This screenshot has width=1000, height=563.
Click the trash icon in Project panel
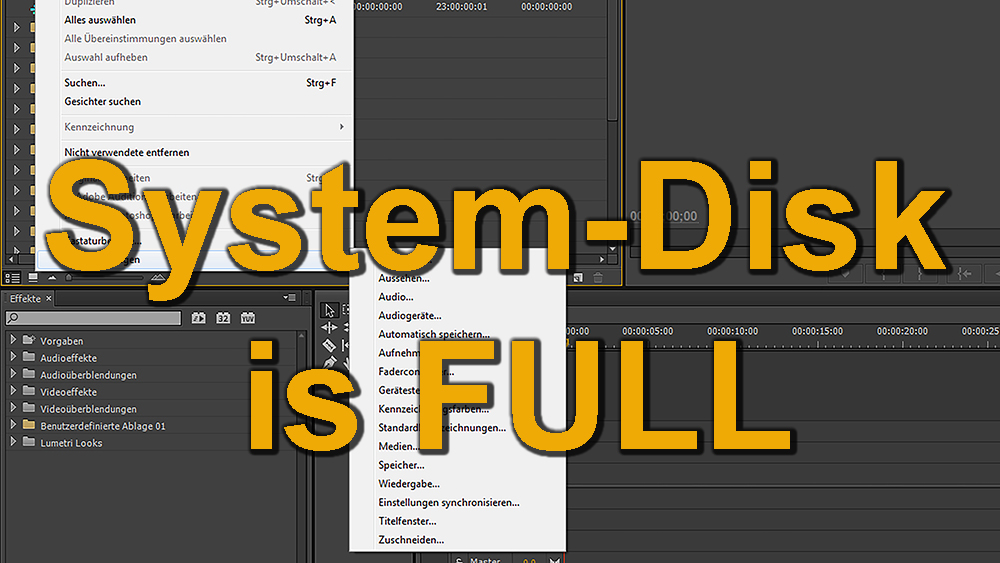tap(598, 277)
